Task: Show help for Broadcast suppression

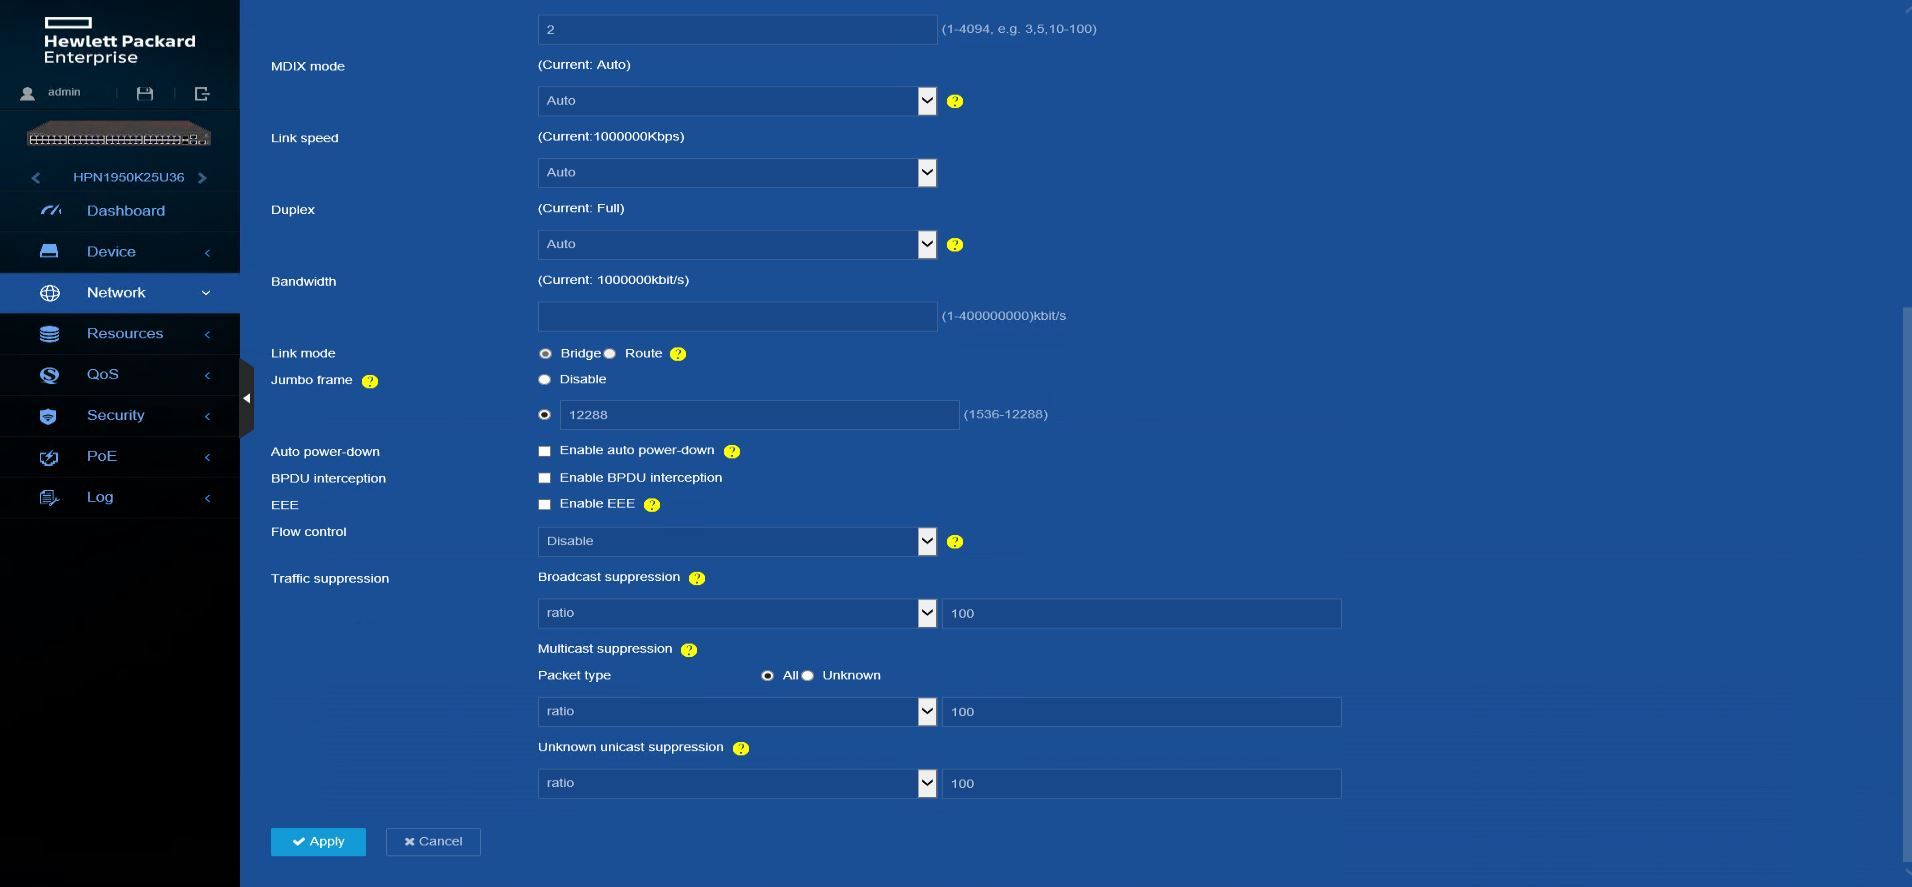Action: pos(697,578)
